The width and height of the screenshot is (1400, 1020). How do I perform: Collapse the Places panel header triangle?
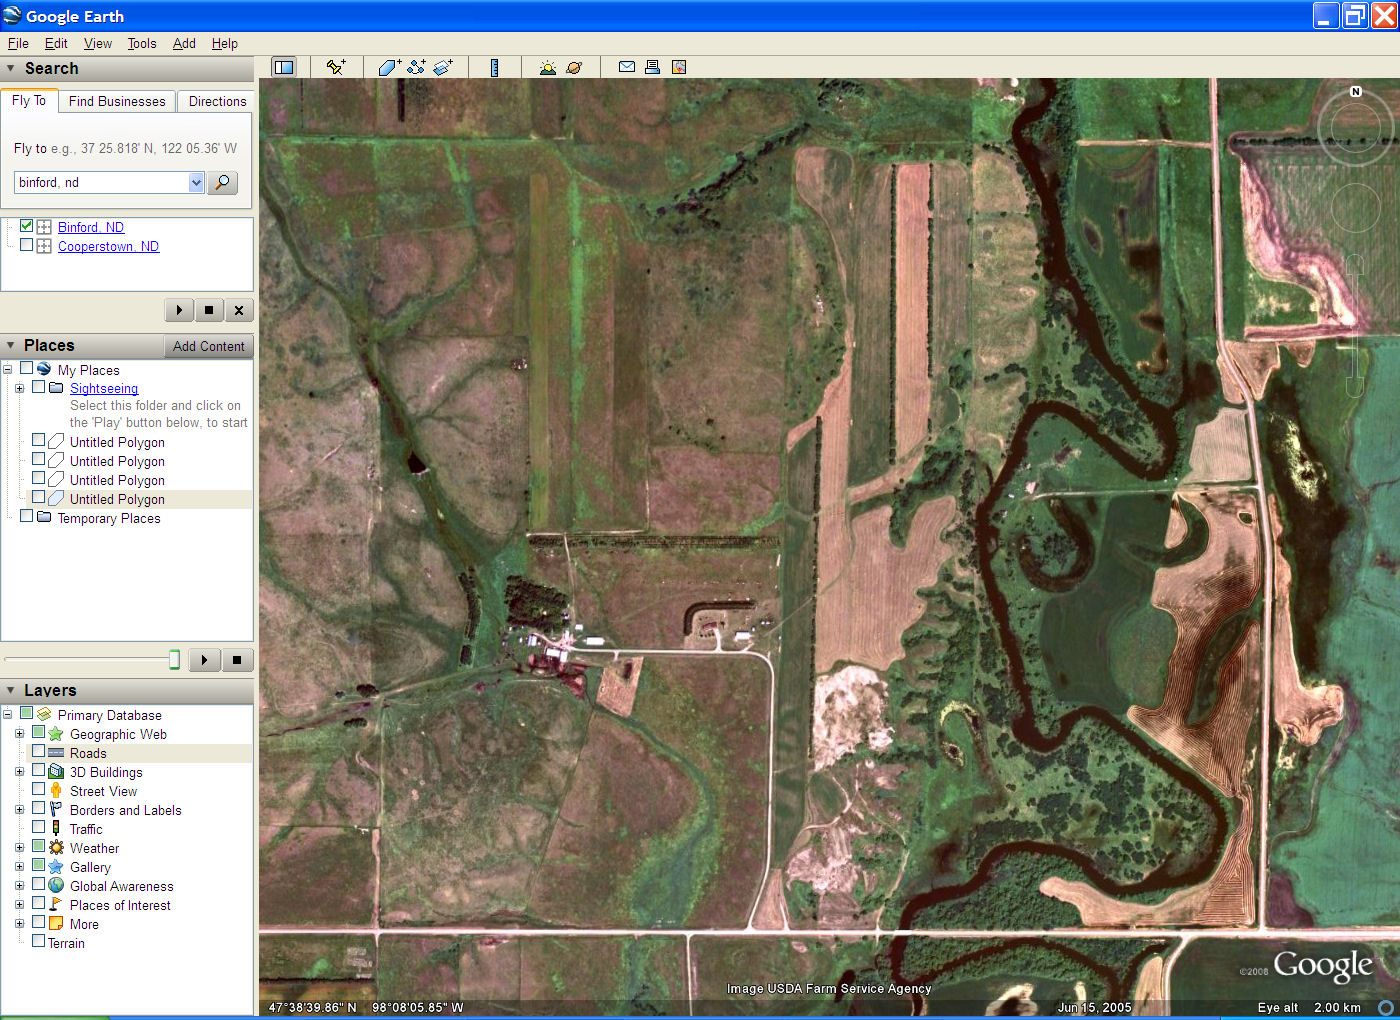point(11,345)
